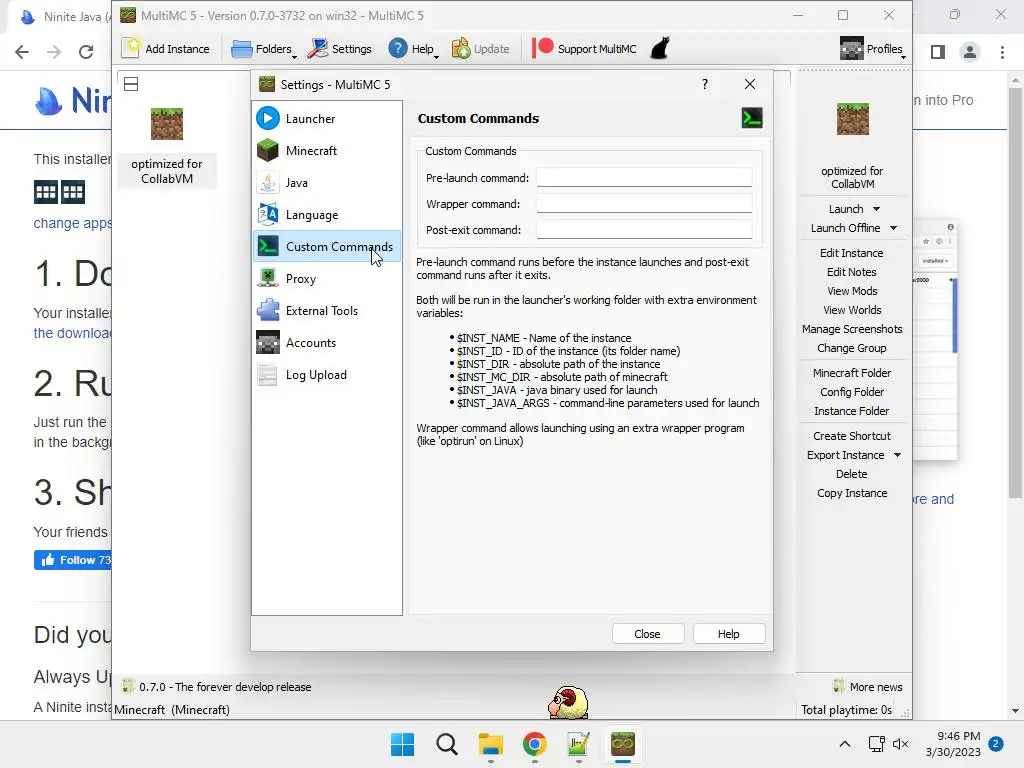This screenshot has height=768, width=1024.
Task: Click Manage Screenshots
Action: point(852,328)
